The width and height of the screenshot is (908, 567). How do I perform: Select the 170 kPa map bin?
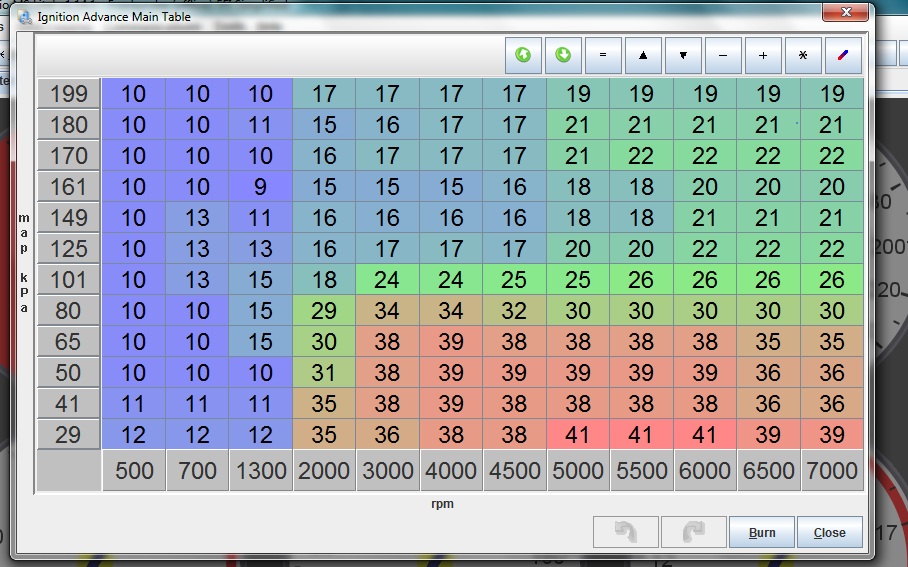pyautogui.click(x=68, y=156)
